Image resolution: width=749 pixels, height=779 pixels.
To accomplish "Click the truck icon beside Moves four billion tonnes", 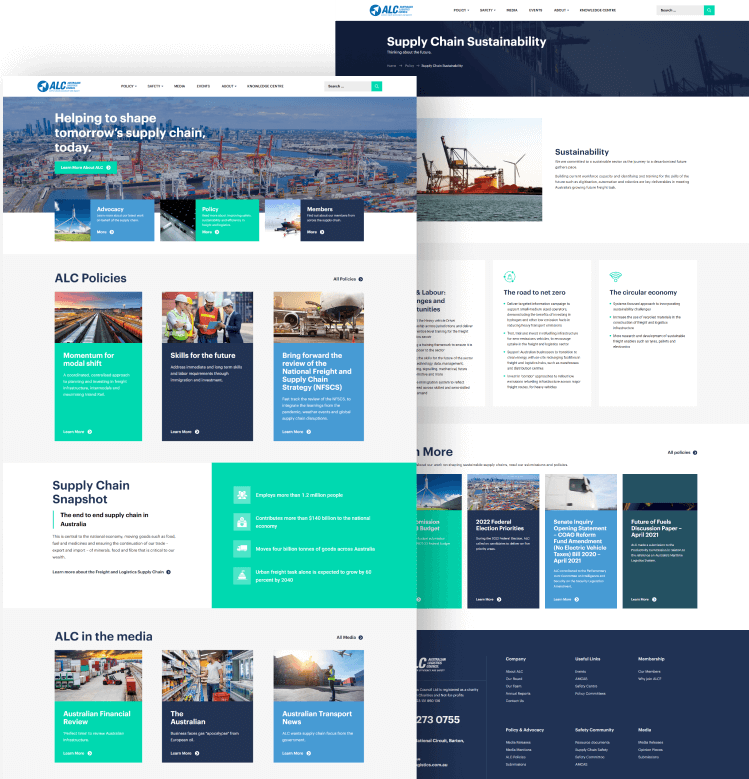I will (242, 548).
